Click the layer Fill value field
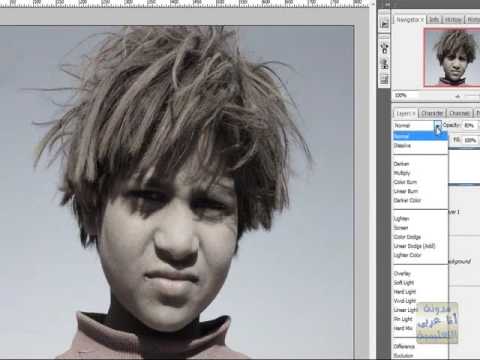 (470, 140)
